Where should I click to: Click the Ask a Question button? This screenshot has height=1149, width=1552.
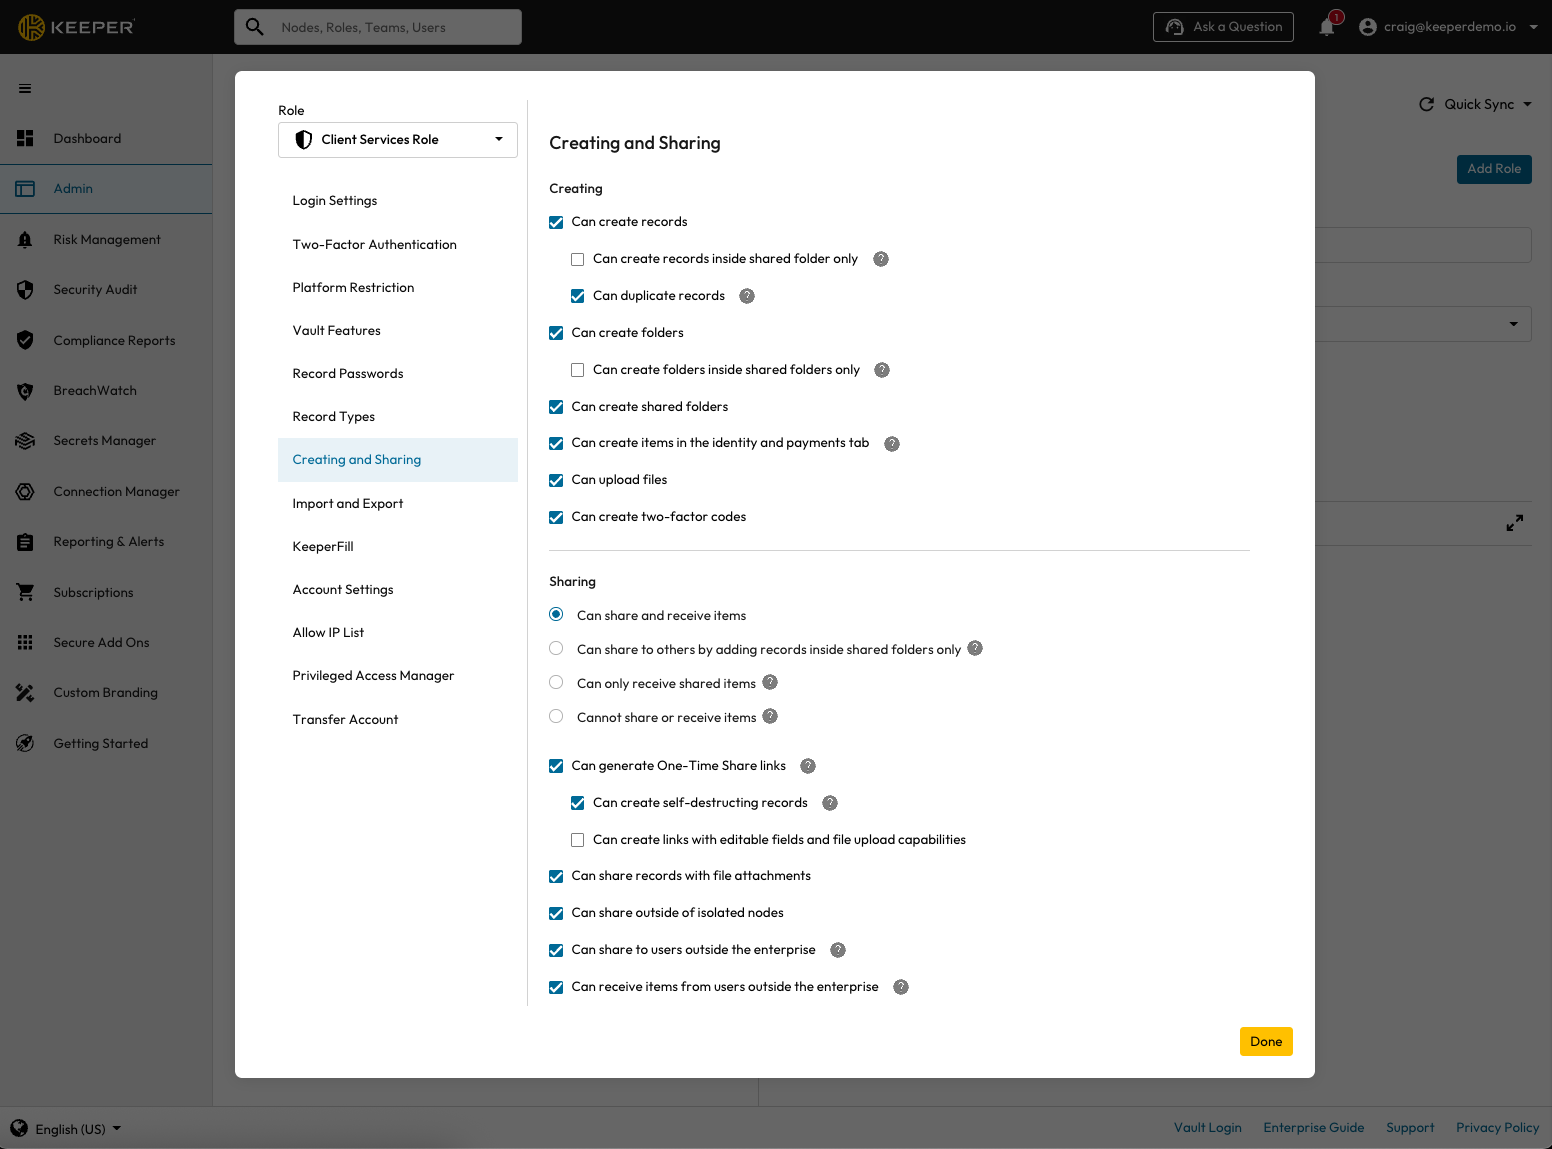[x=1223, y=27]
